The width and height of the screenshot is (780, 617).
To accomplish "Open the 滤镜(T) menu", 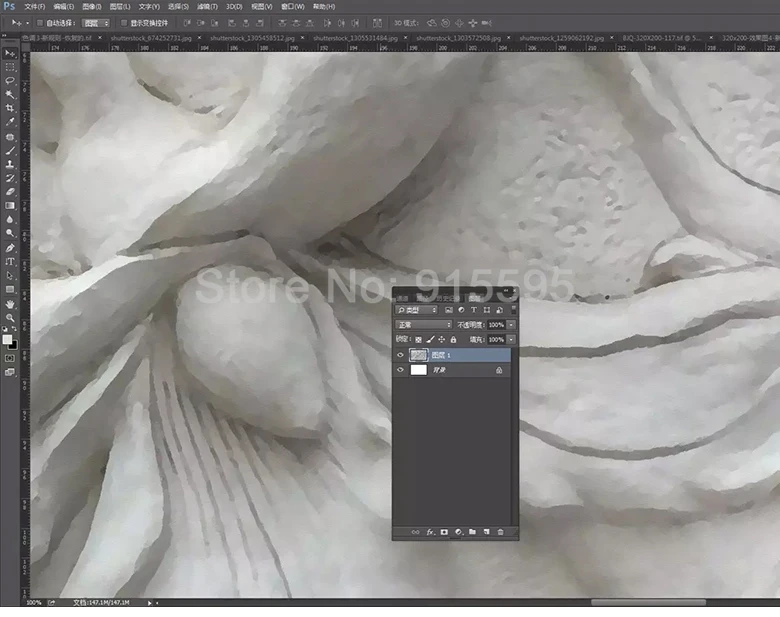I will coord(207,7).
